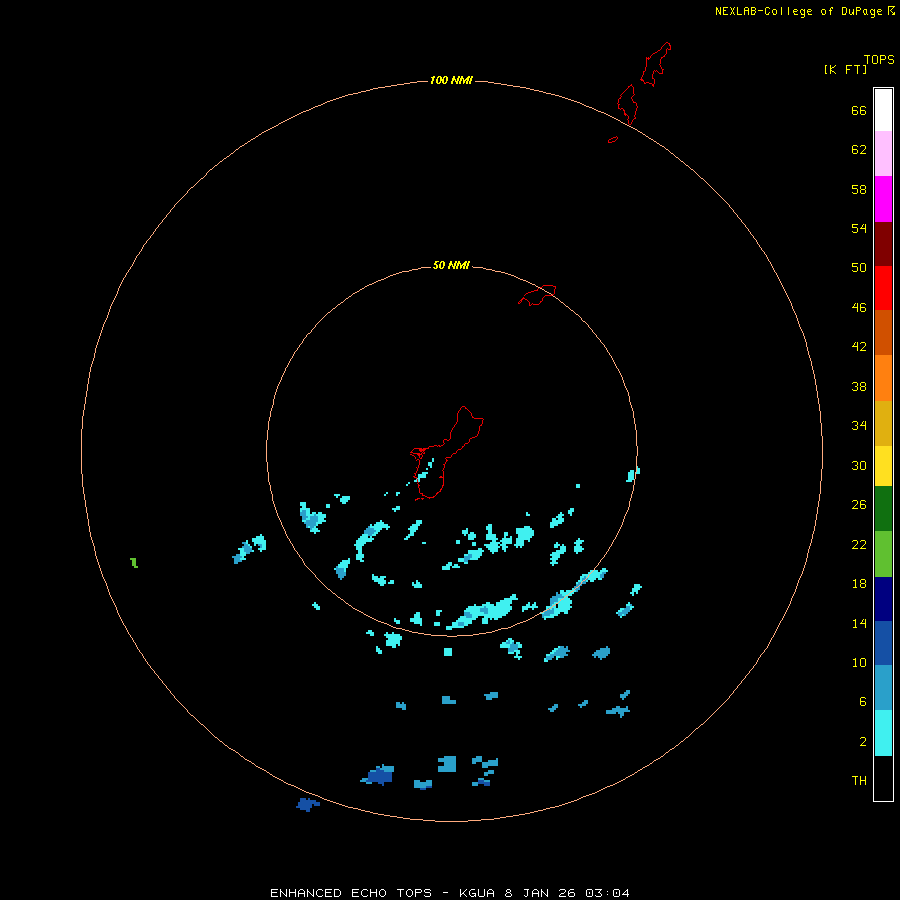Screen dimensions: 900x900
Task: Click the TH threshold label
Action: coord(859,780)
